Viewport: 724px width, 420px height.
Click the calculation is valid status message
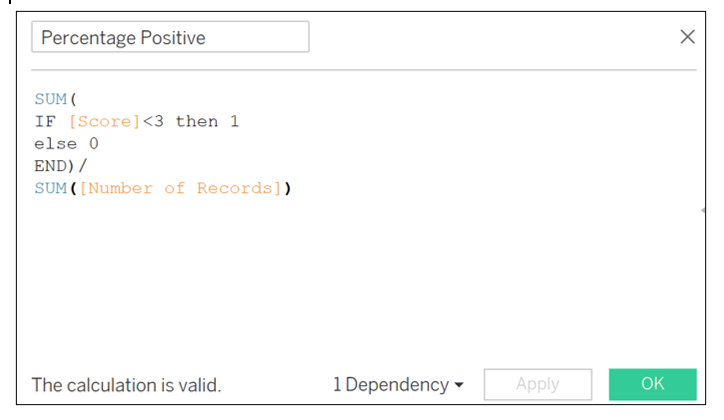click(126, 385)
